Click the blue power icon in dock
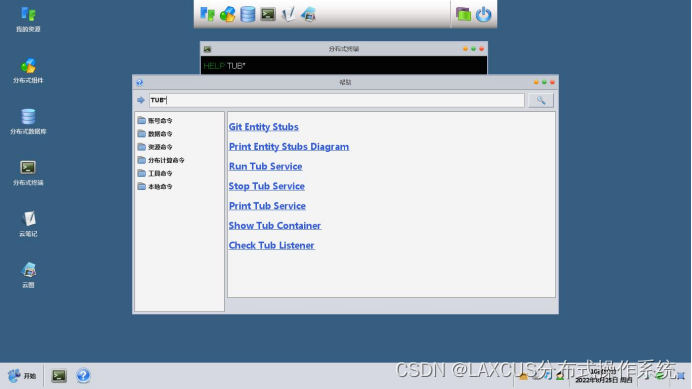692x389 pixels. 483,14
